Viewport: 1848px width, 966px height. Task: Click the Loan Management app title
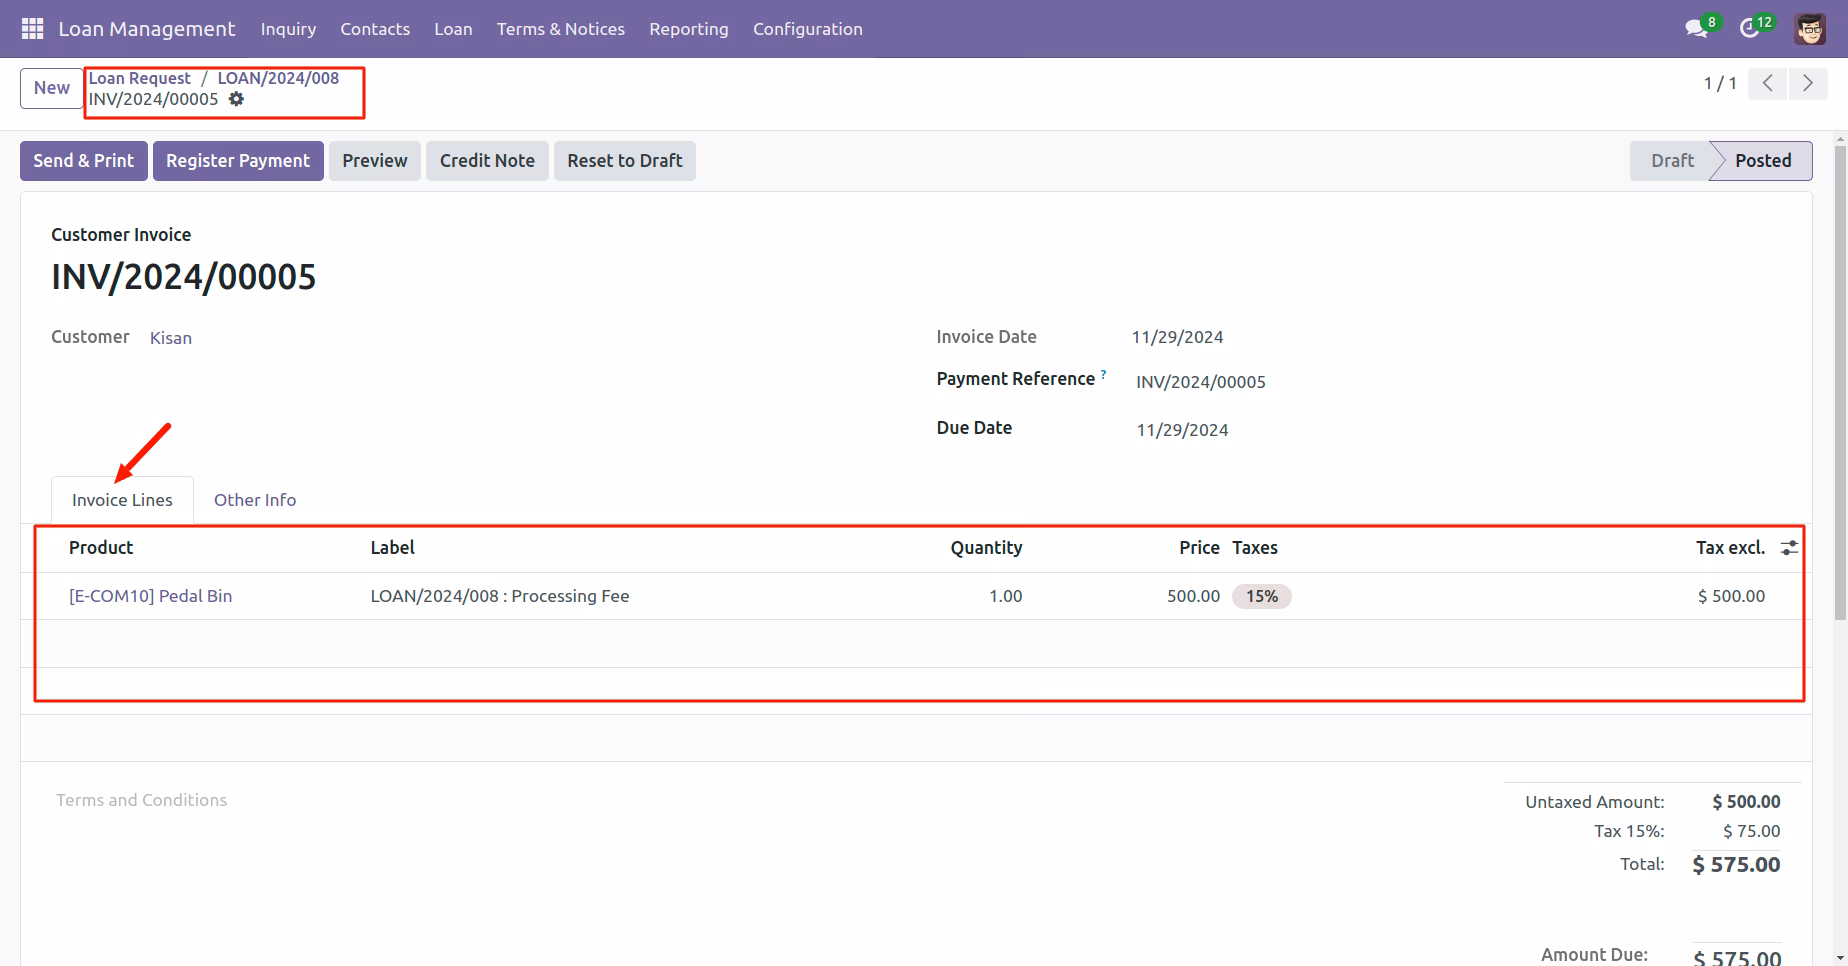(x=147, y=29)
